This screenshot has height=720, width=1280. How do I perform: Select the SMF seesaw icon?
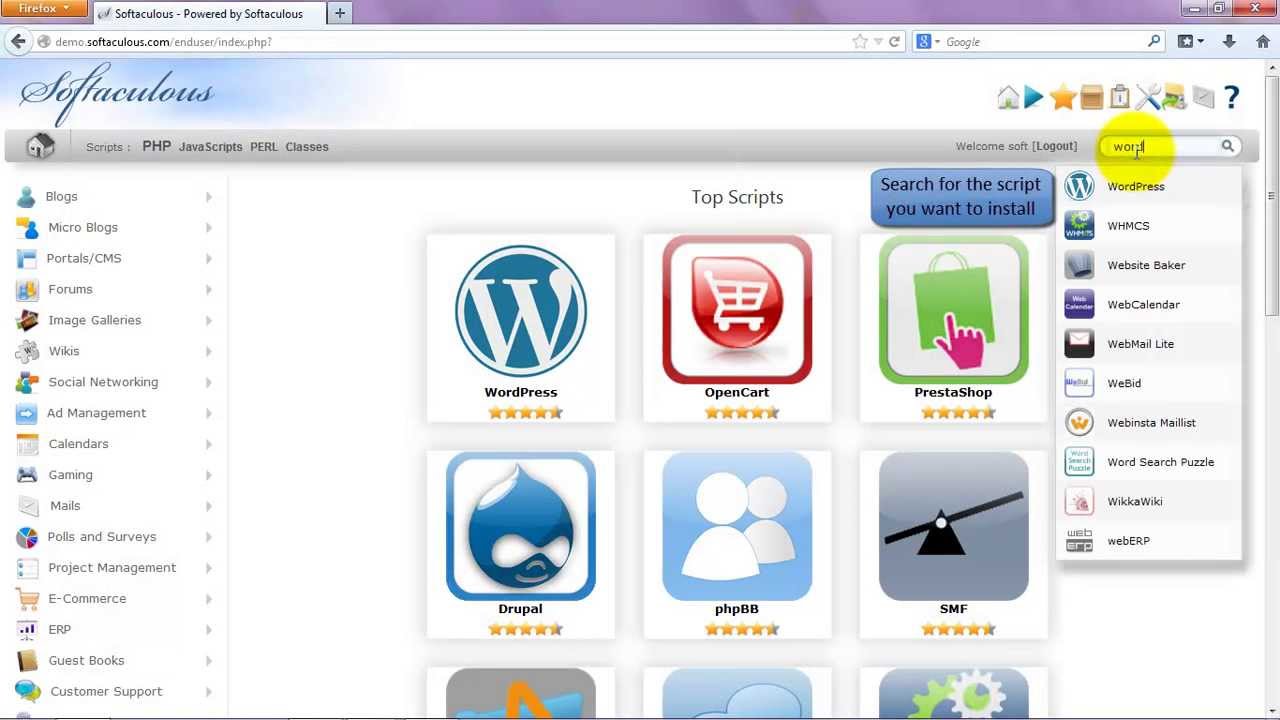(x=953, y=526)
